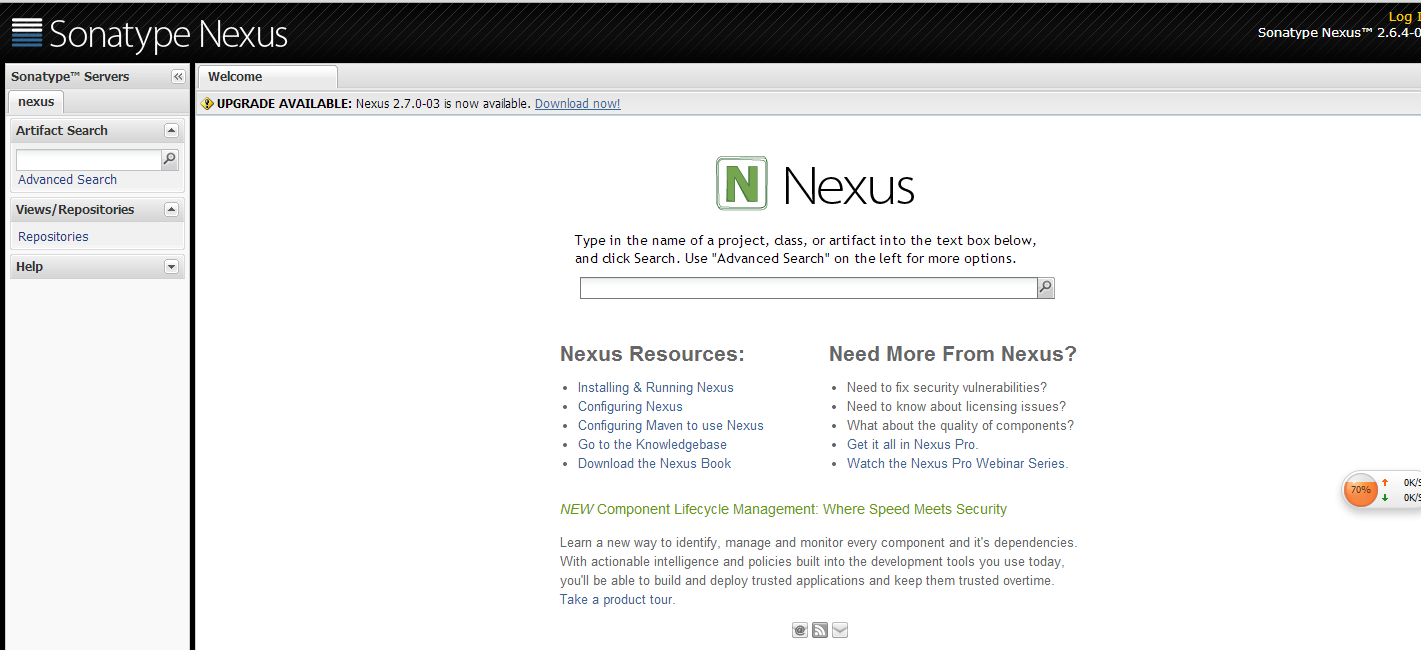This screenshot has width=1421, height=650.
Task: Go to the Knowledgebase link
Action: click(652, 445)
